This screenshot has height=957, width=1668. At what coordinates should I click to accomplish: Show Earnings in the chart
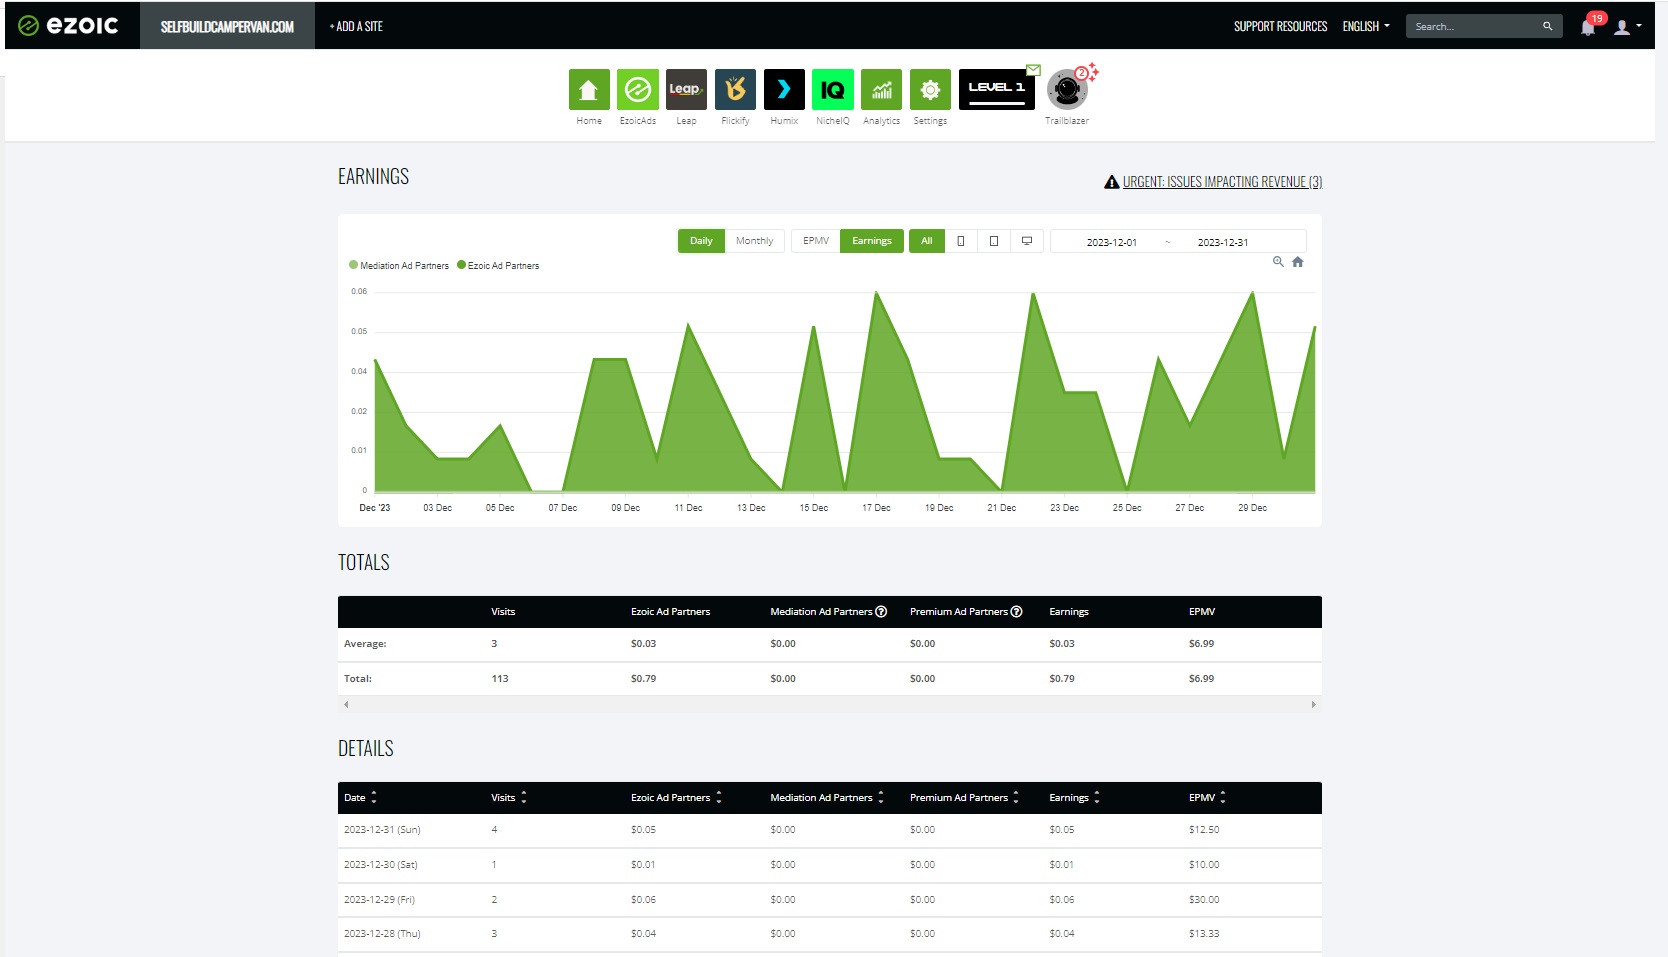pyautogui.click(x=872, y=241)
